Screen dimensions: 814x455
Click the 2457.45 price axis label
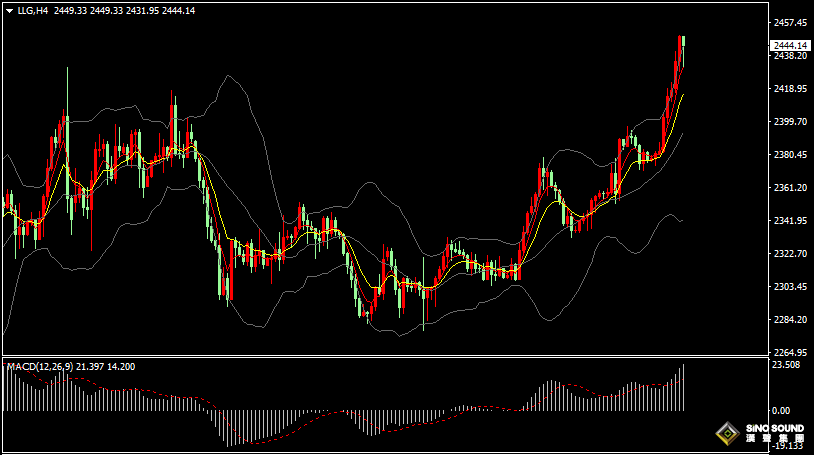click(x=791, y=22)
